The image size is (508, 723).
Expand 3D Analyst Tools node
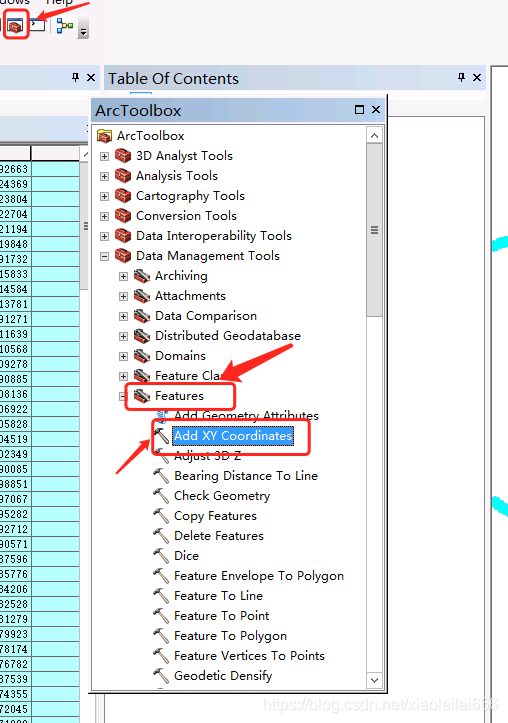coord(105,156)
